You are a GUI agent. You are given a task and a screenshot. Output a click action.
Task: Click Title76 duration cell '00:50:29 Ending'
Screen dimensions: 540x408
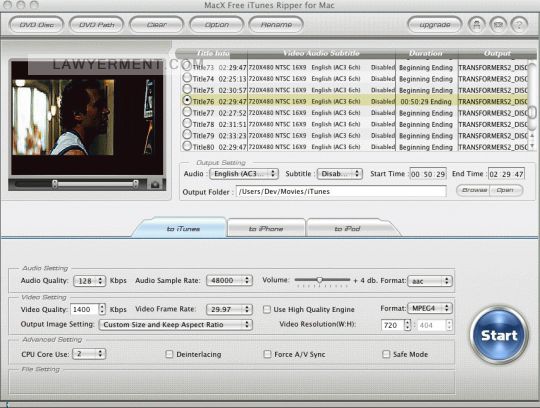click(426, 102)
